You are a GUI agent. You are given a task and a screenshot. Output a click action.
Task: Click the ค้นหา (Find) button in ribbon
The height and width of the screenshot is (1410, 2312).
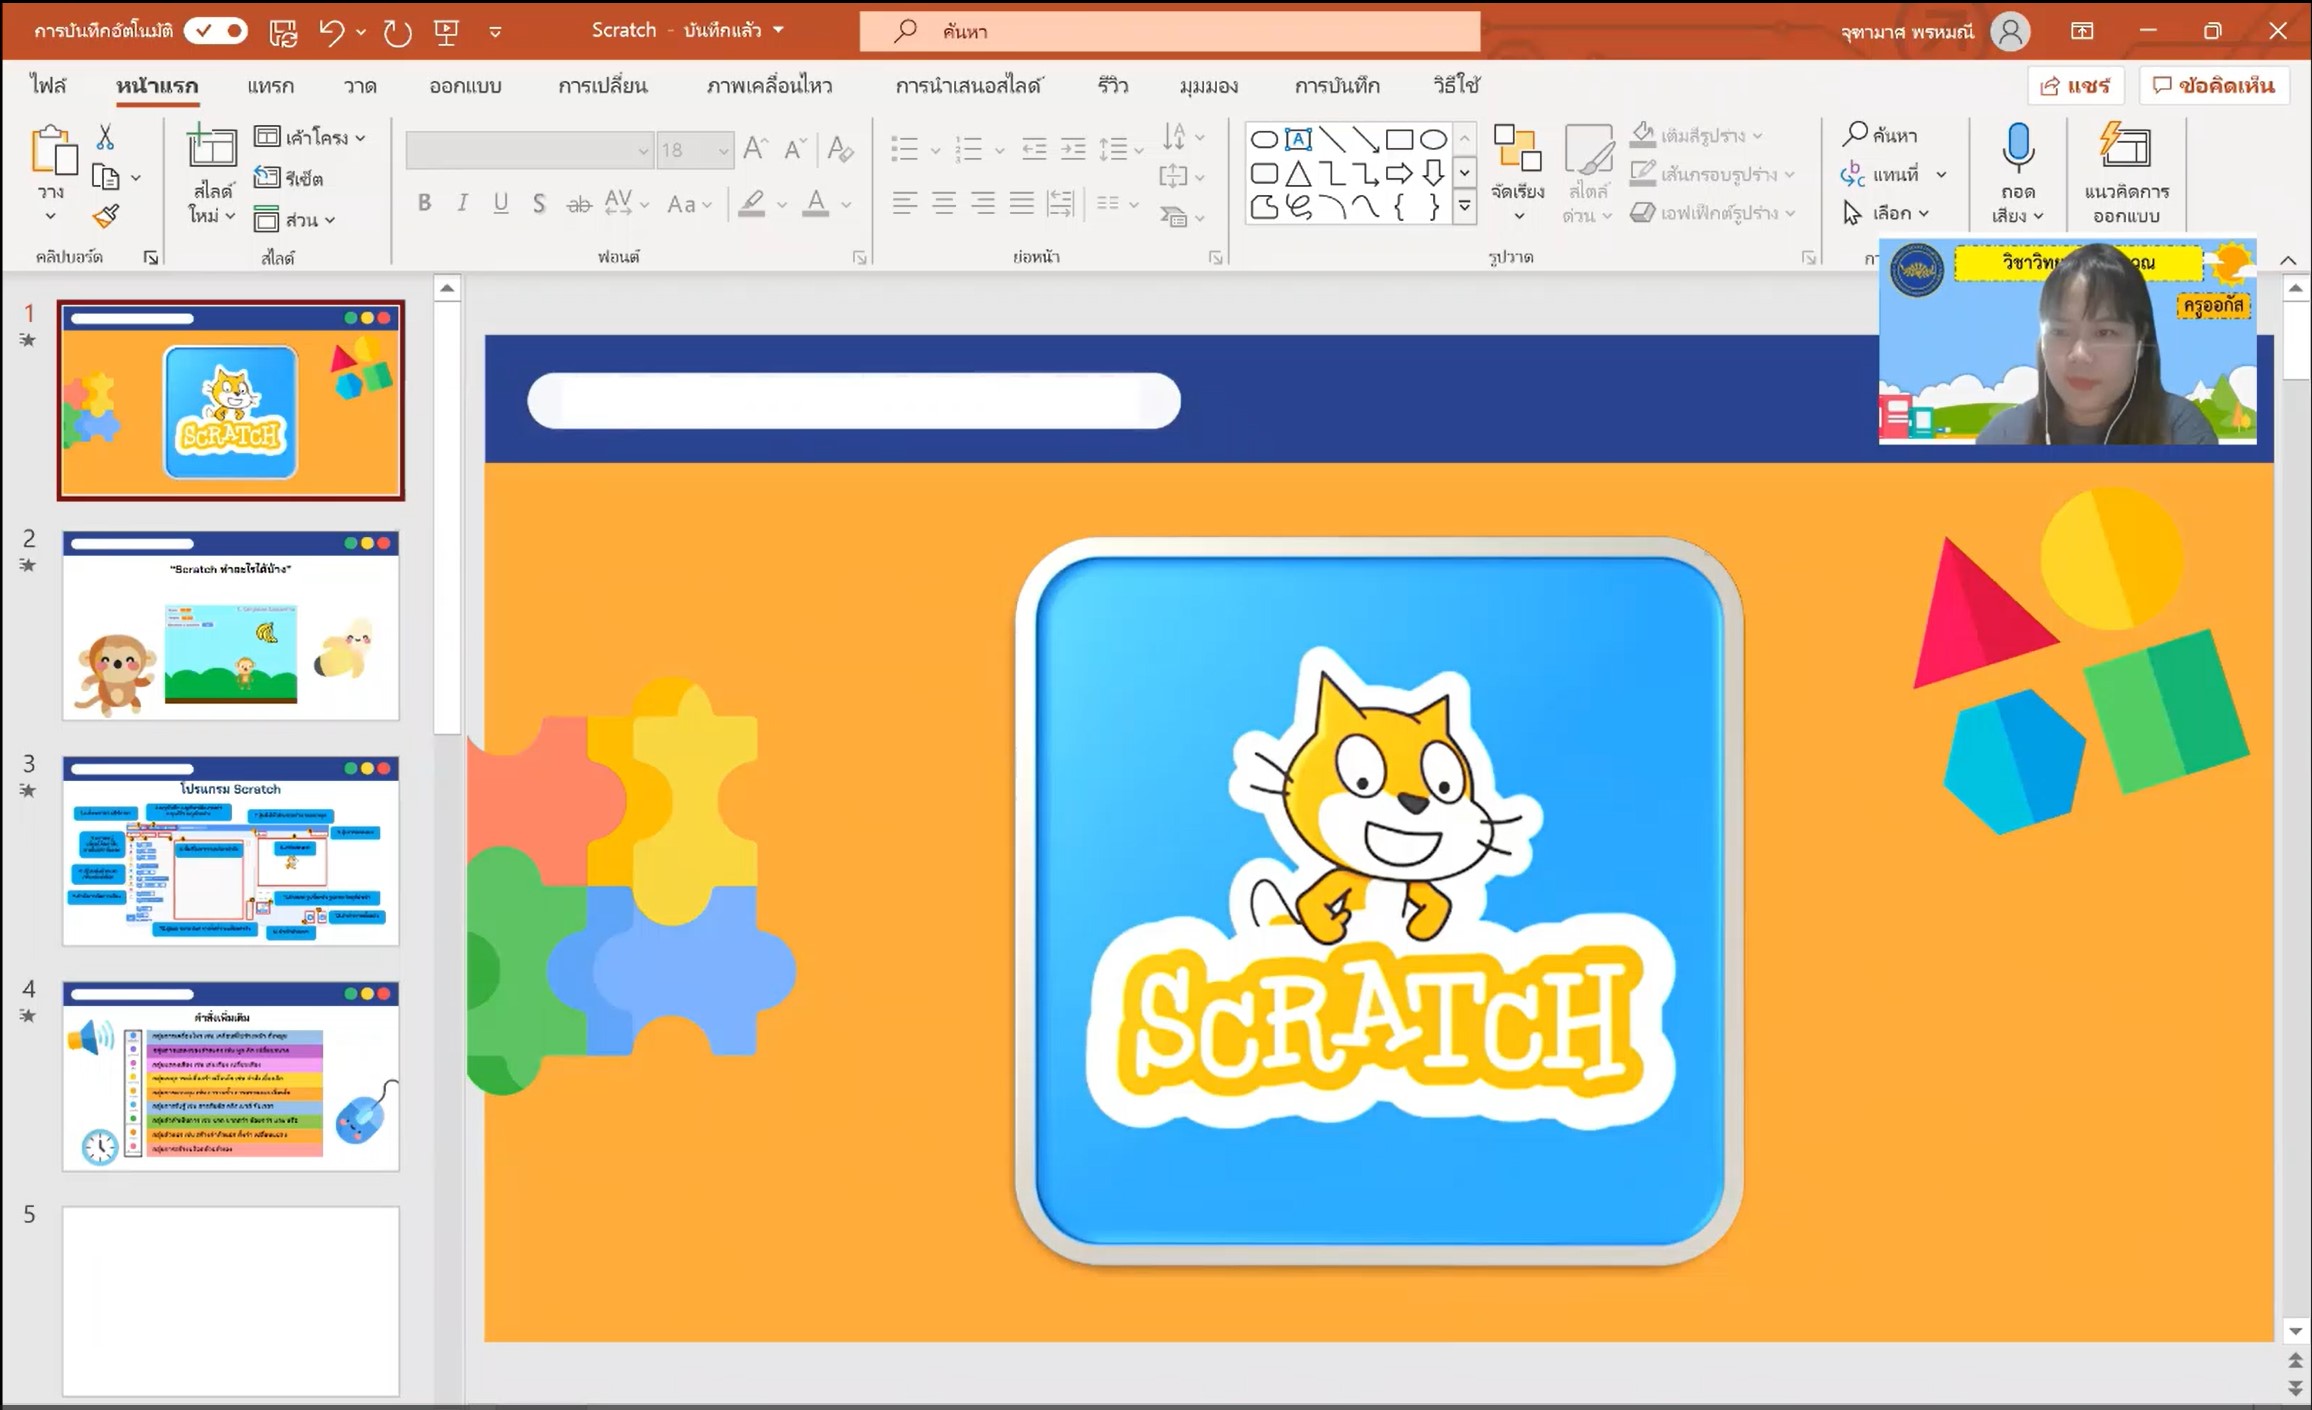click(x=1881, y=134)
